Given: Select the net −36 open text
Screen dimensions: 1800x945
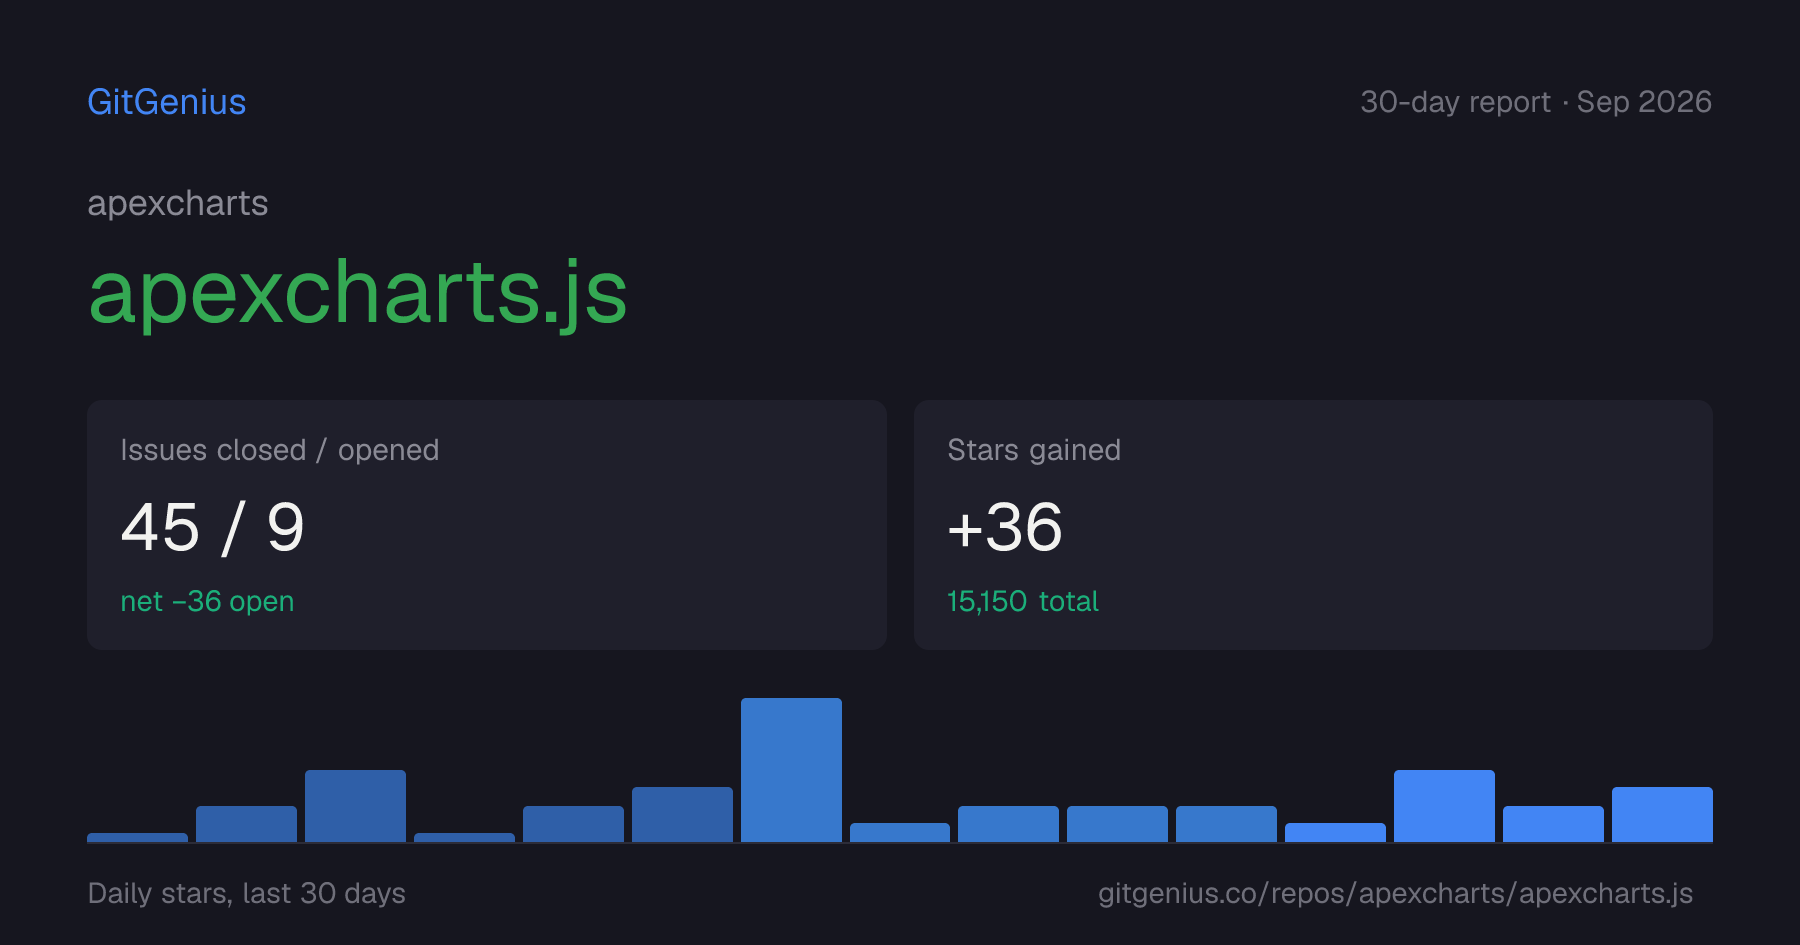Looking at the screenshot, I should click(207, 601).
